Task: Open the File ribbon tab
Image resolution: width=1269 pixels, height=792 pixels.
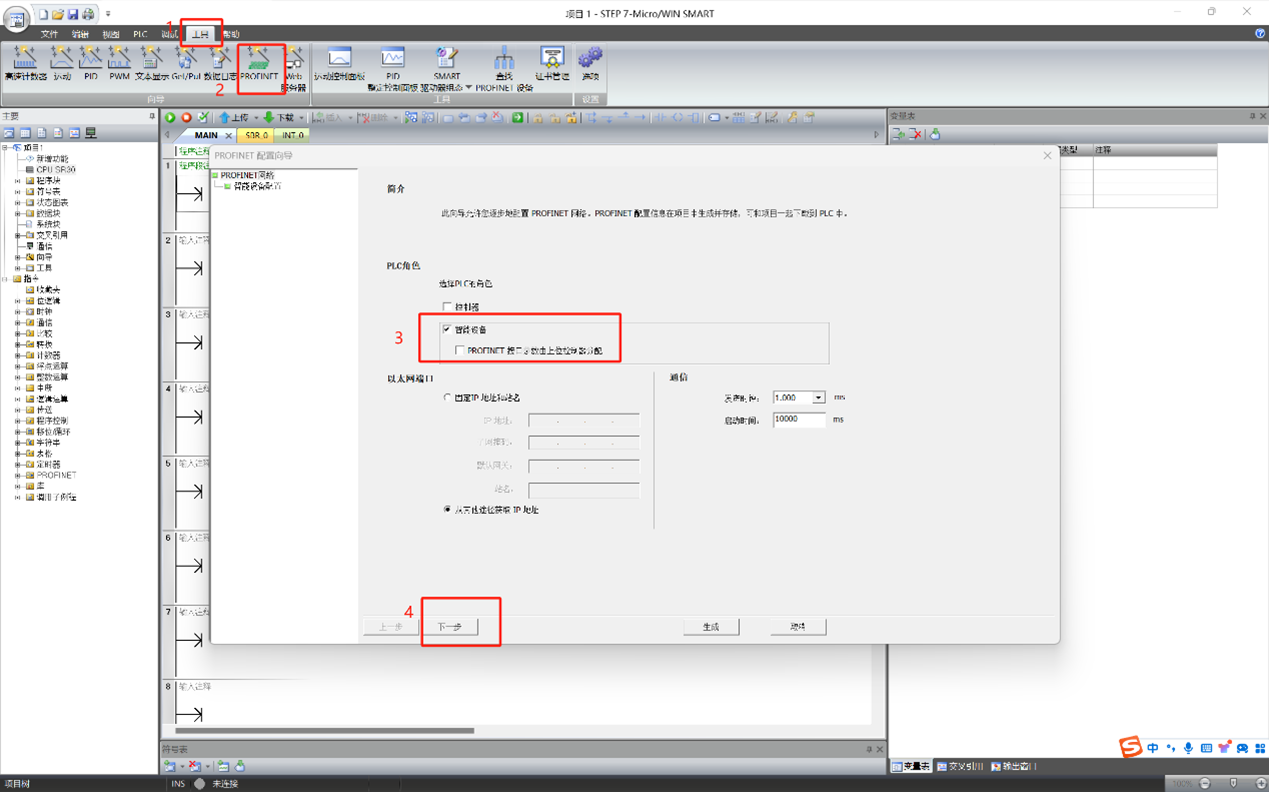Action: pyautogui.click(x=49, y=34)
